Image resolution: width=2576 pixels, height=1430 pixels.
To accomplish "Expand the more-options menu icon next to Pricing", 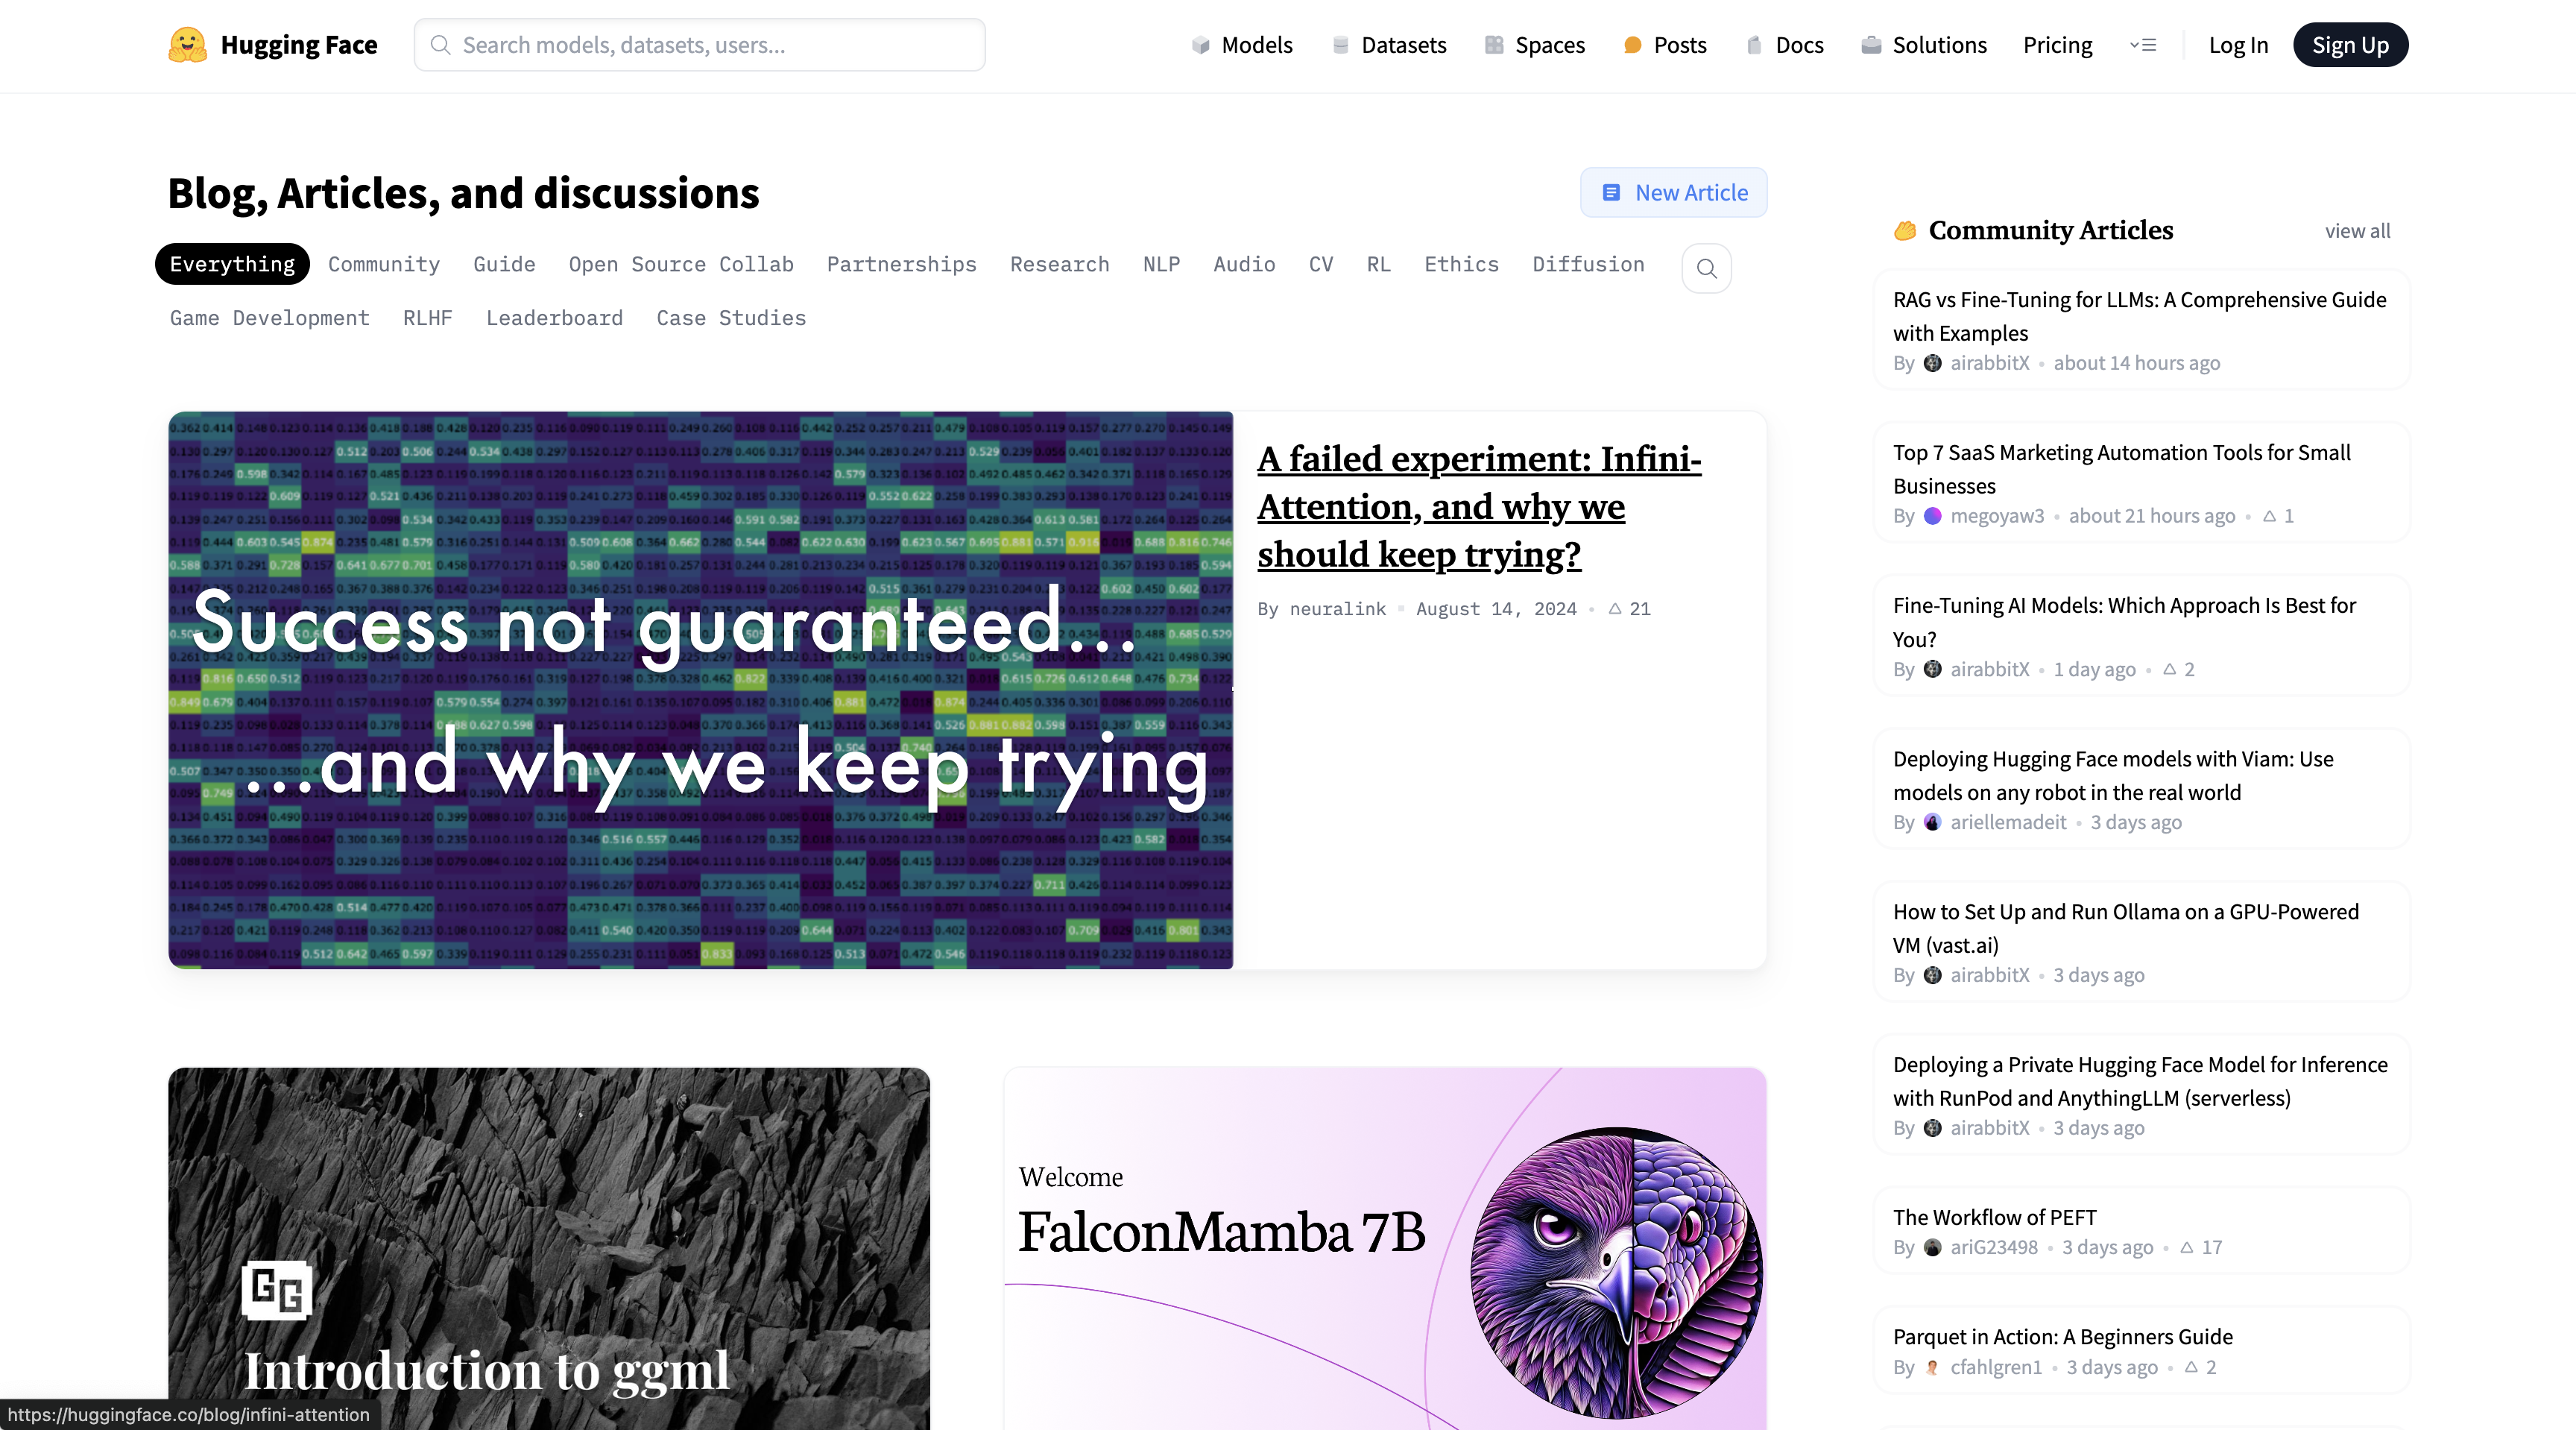I will [2143, 45].
